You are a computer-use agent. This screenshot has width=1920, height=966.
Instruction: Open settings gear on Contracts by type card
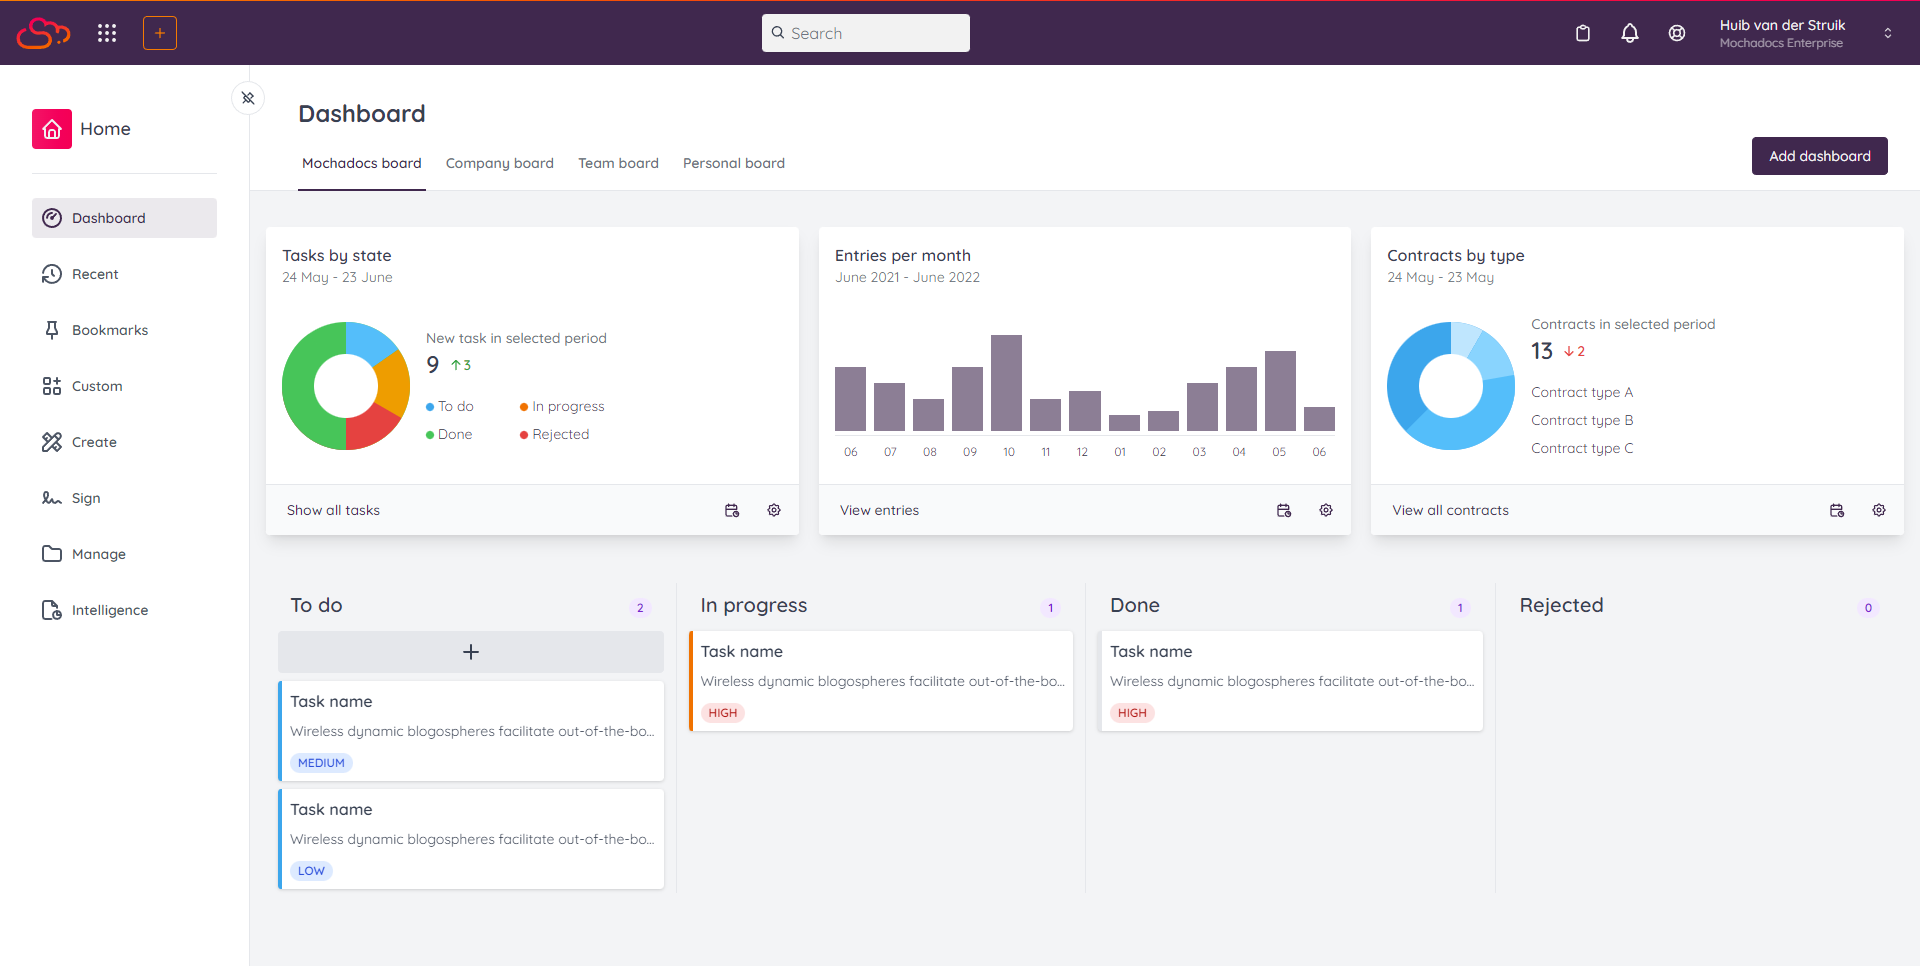(1879, 510)
